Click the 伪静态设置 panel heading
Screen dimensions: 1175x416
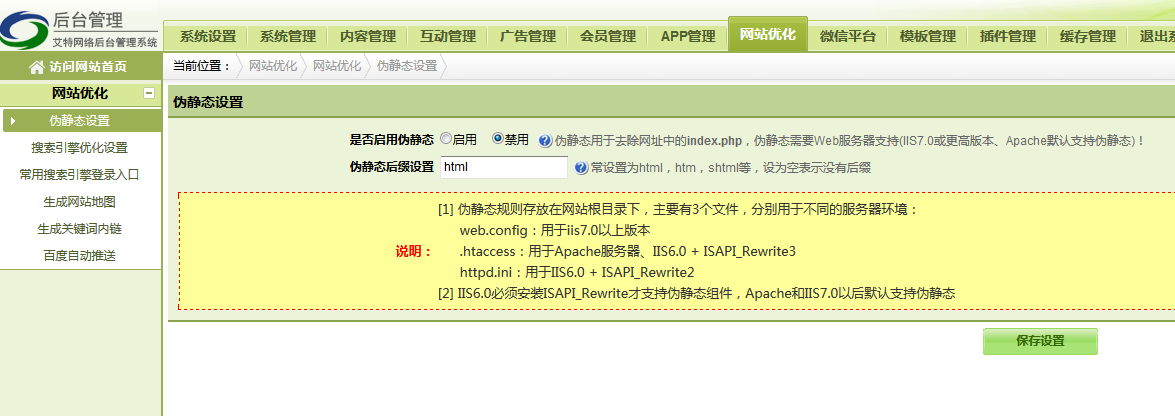208,103
